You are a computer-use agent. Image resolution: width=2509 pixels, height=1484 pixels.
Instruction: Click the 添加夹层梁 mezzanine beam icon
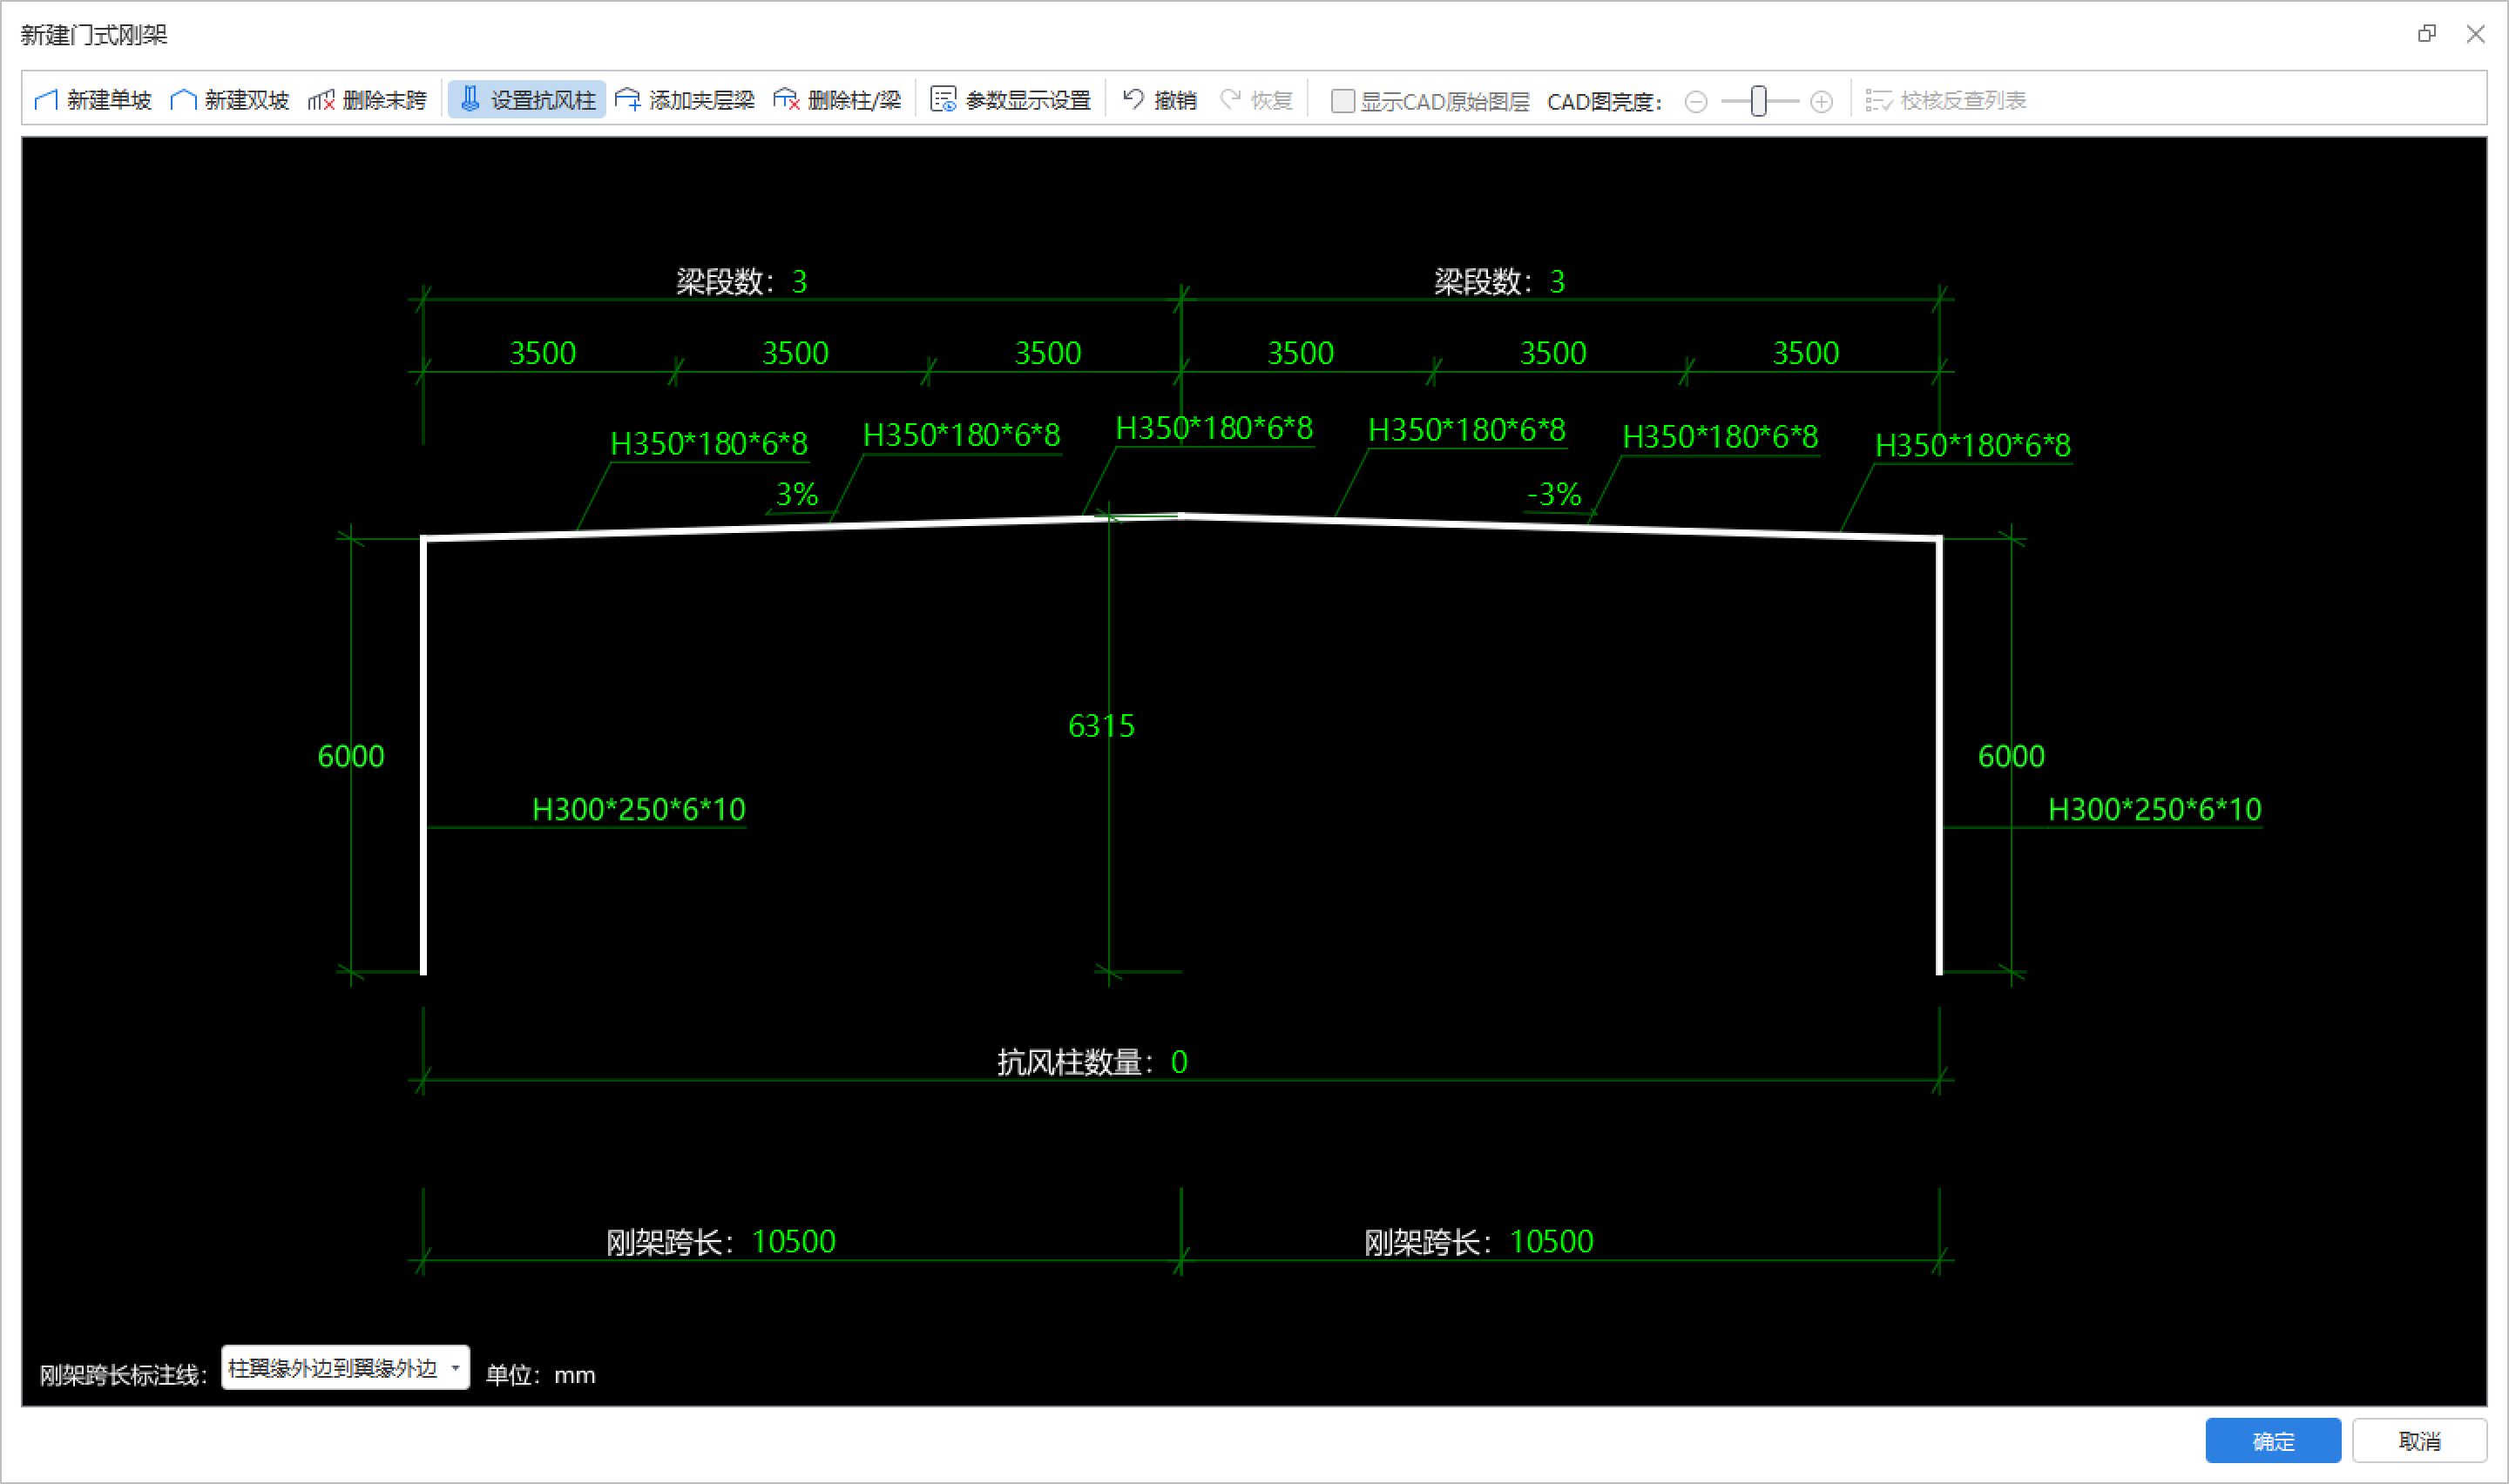pos(628,100)
